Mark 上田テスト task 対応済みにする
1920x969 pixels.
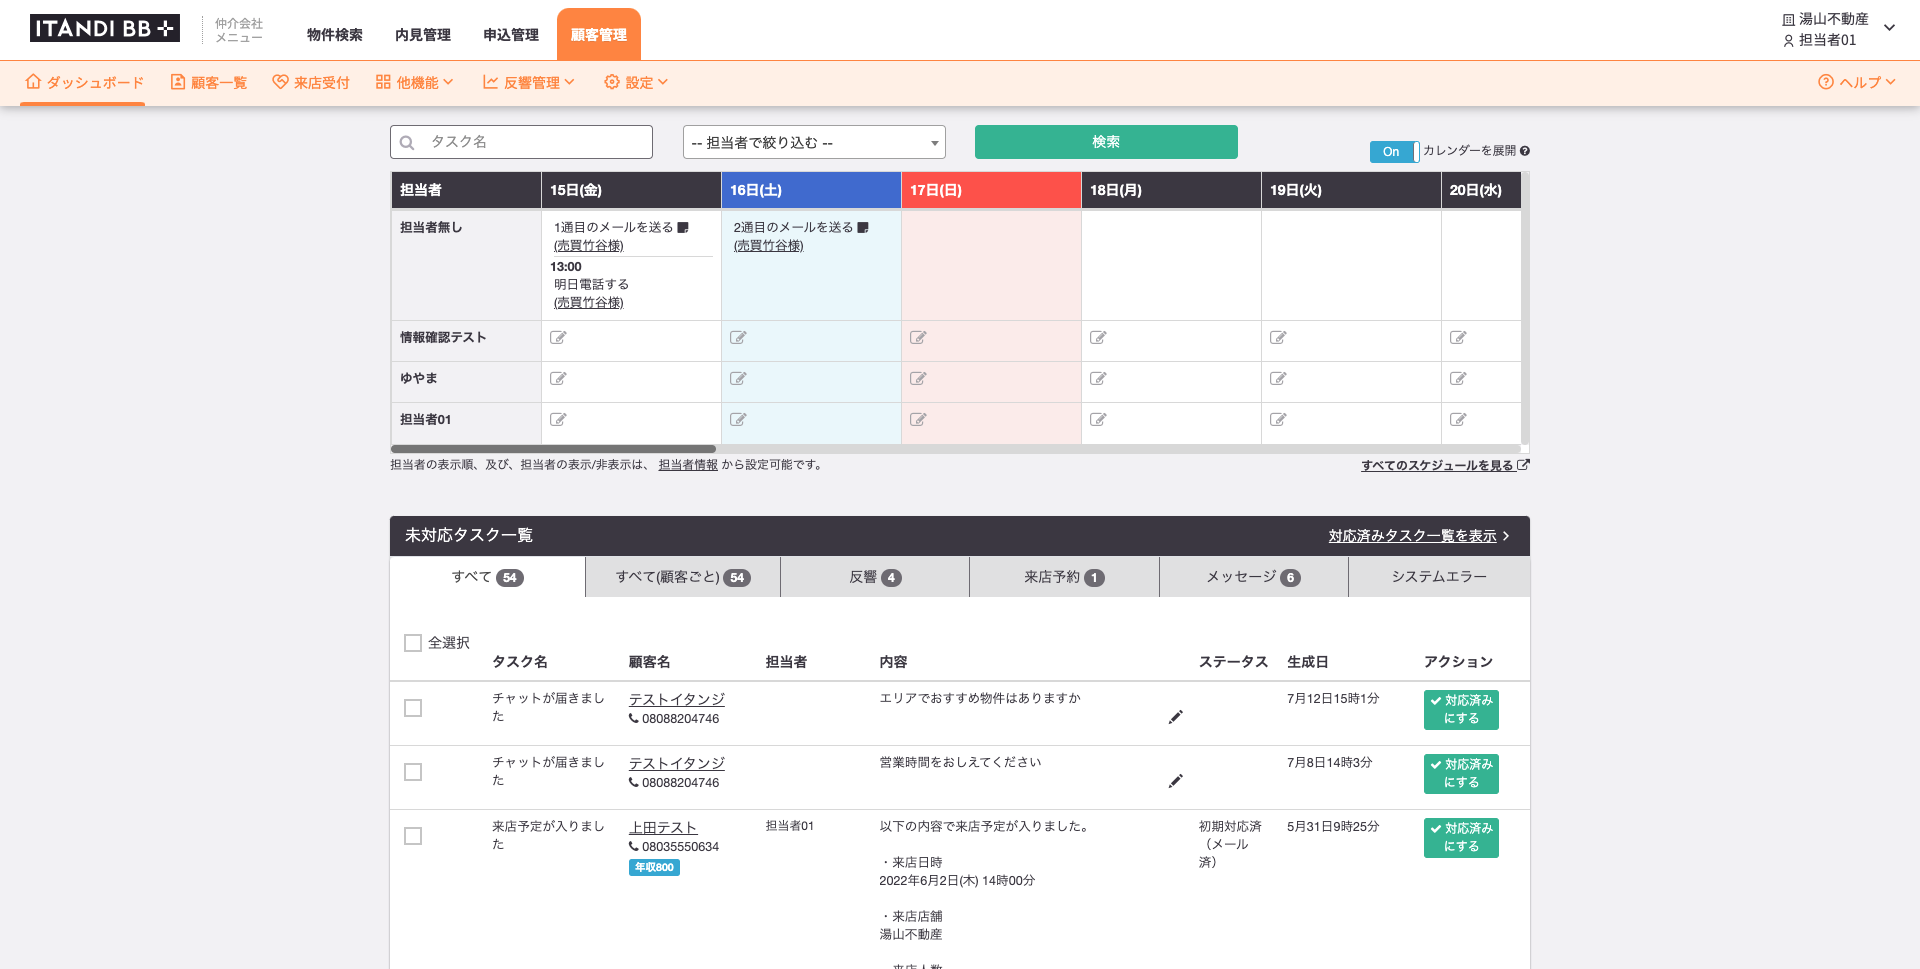1461,838
